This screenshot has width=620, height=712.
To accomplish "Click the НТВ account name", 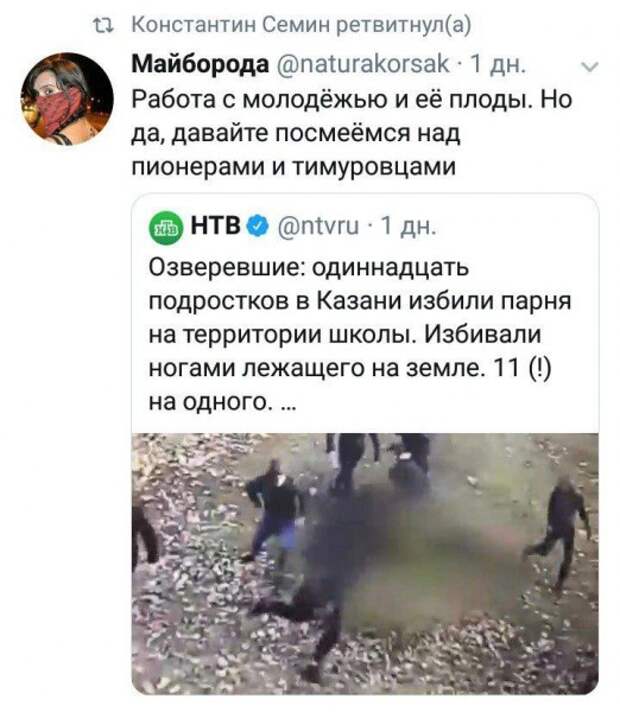I will coord(216,225).
